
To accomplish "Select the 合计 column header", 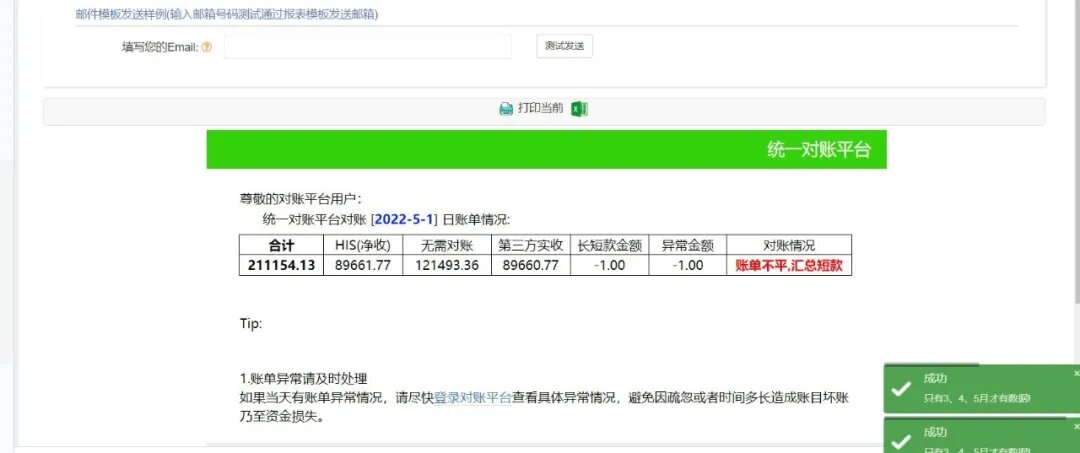I will pos(281,245).
